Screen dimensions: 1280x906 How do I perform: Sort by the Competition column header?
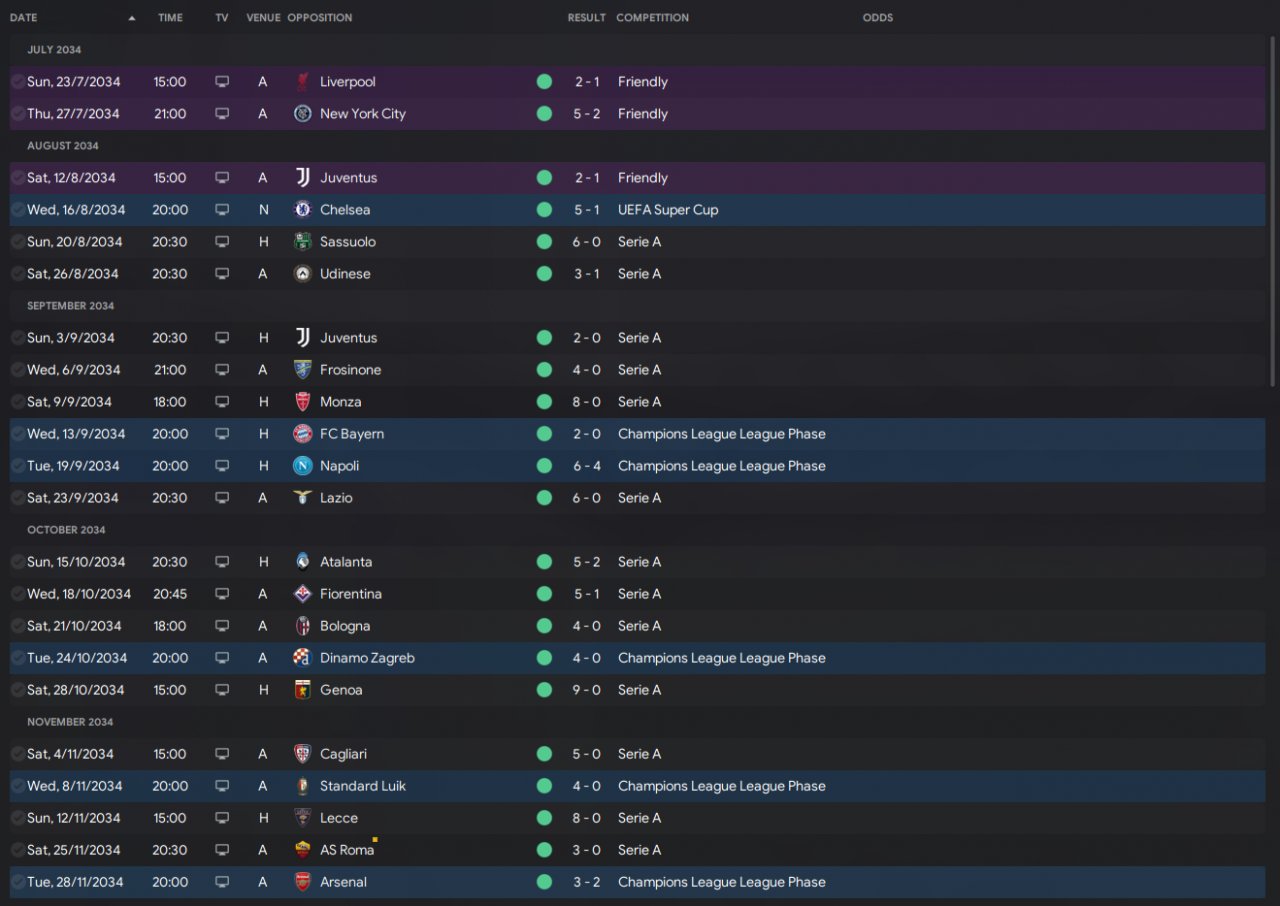tap(652, 18)
